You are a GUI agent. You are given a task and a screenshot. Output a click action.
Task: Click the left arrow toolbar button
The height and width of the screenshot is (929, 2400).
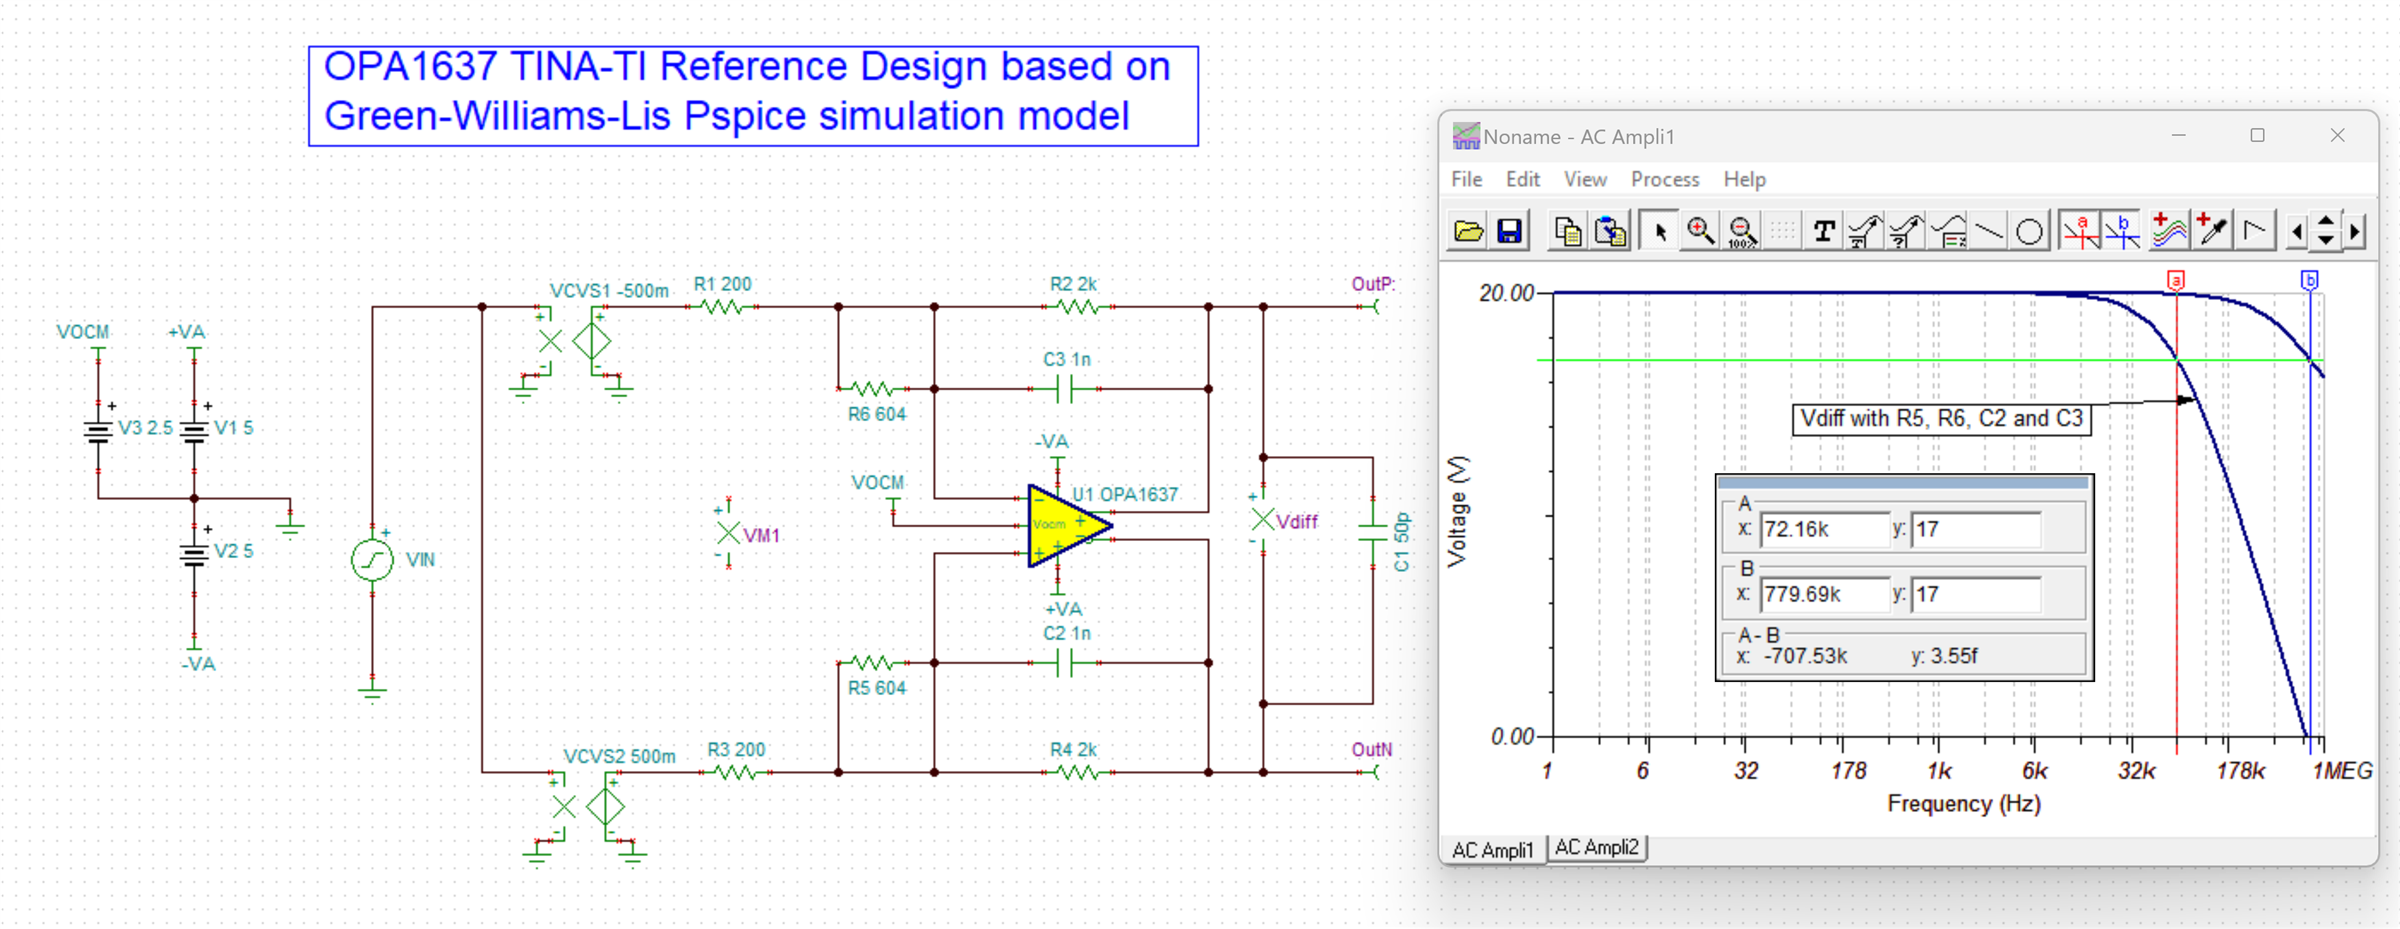2297,232
